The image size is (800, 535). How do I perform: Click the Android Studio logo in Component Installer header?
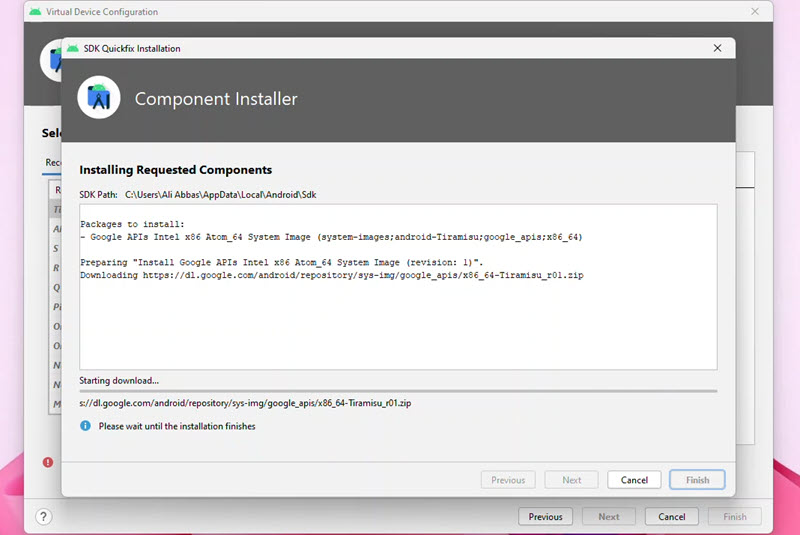tap(98, 97)
